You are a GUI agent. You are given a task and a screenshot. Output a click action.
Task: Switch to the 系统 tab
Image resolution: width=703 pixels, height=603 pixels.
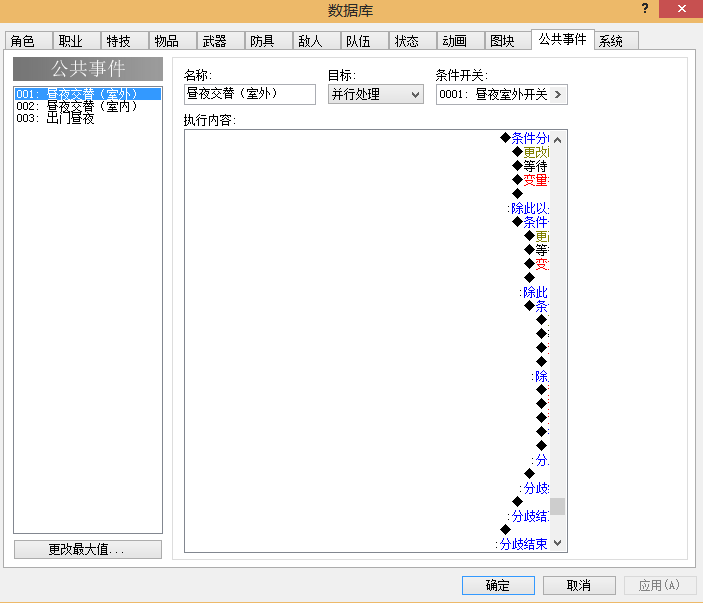(616, 41)
